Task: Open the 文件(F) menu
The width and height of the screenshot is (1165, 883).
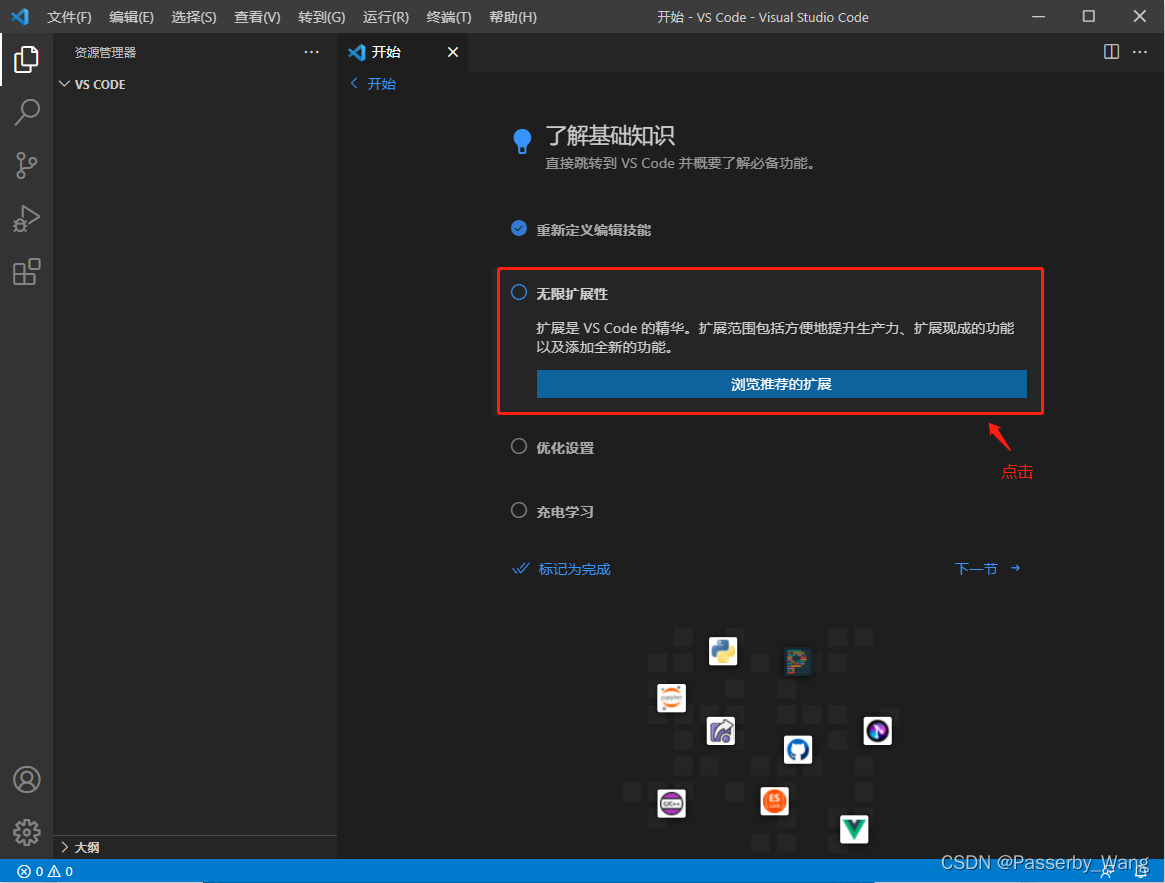Action: (69, 17)
